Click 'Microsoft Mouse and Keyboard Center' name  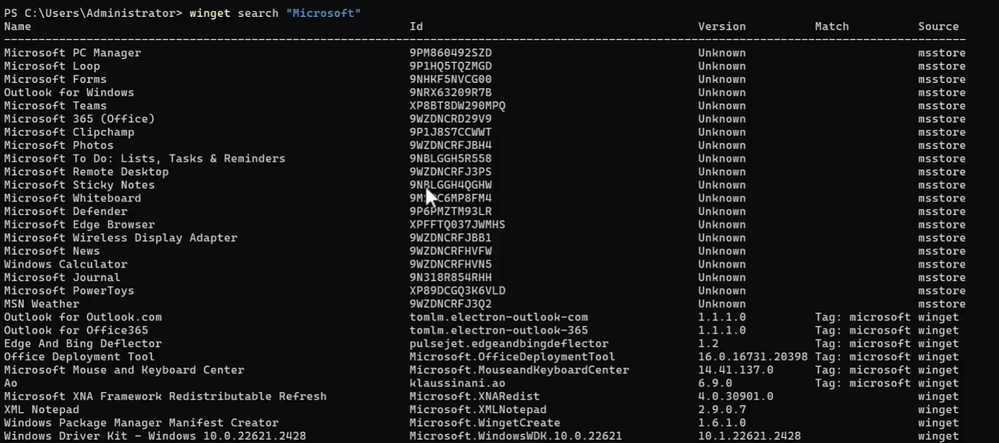(124, 370)
